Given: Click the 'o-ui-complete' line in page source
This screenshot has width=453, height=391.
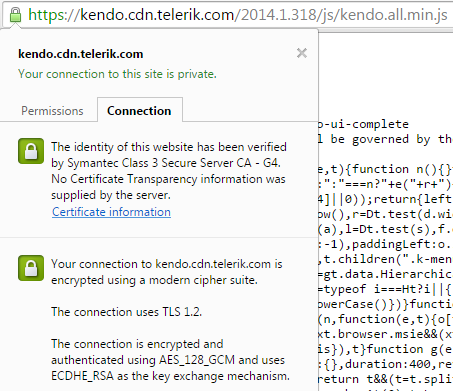Looking at the screenshot, I should pyautogui.click(x=363, y=124).
